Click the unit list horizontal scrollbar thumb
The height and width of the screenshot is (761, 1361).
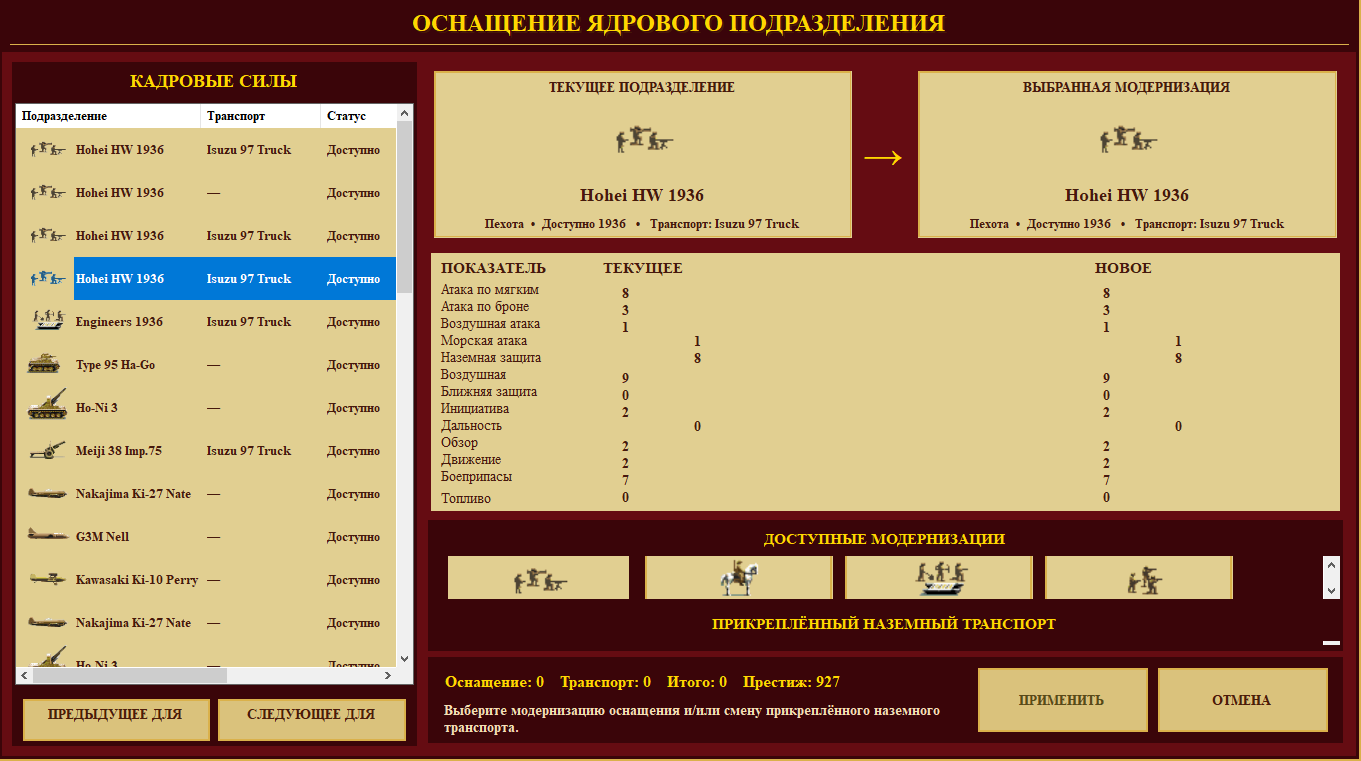pyautogui.click(x=130, y=676)
